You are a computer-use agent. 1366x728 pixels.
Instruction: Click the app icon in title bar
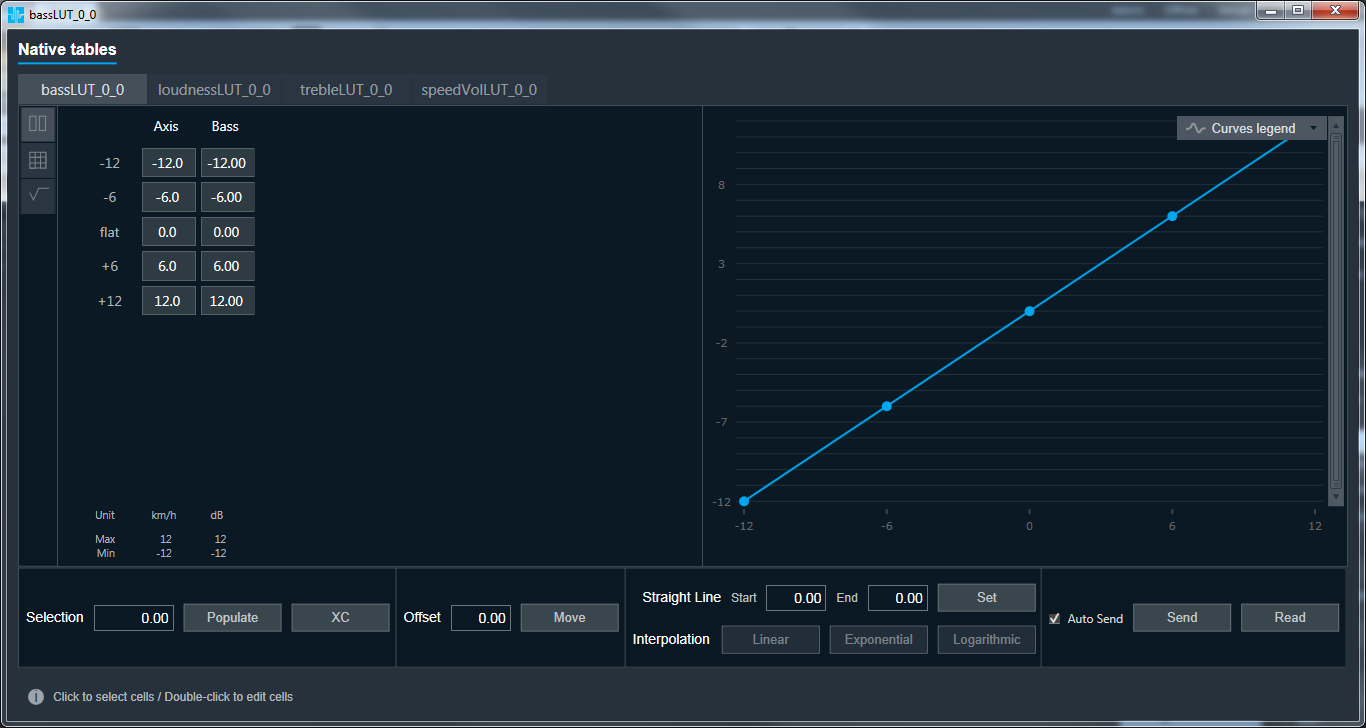pos(15,14)
